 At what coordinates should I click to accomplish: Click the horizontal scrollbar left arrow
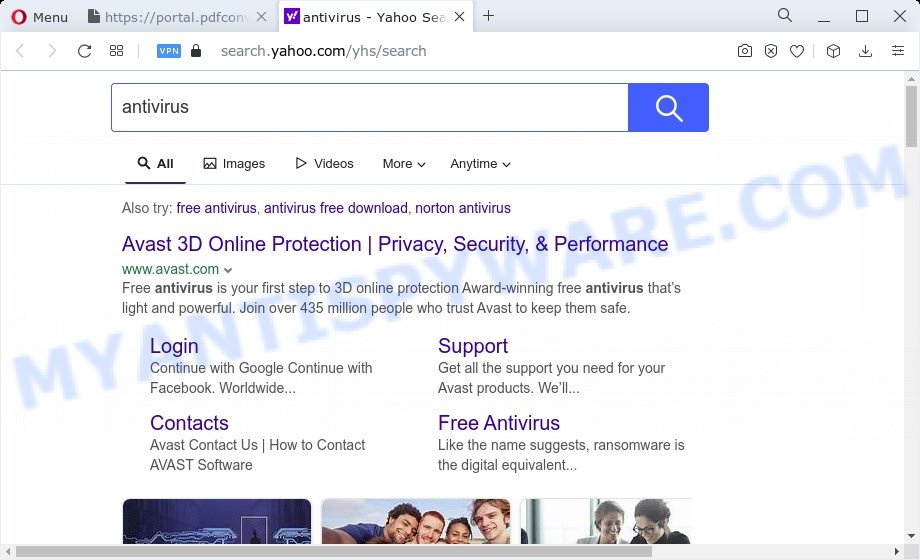coord(8,552)
